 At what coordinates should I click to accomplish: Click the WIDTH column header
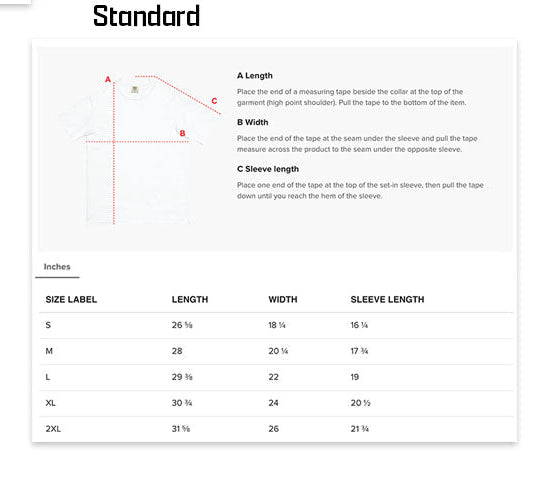(x=283, y=299)
